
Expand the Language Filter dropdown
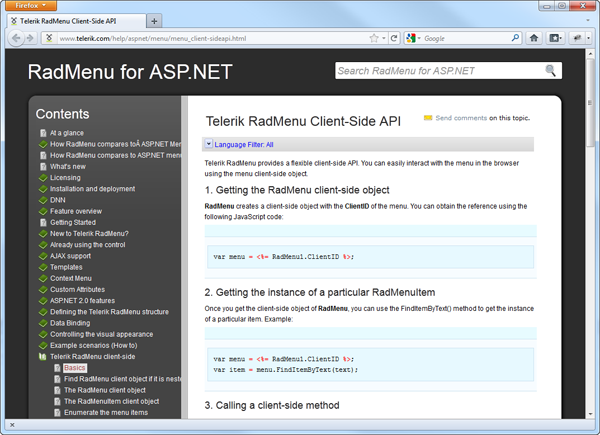(x=208, y=144)
